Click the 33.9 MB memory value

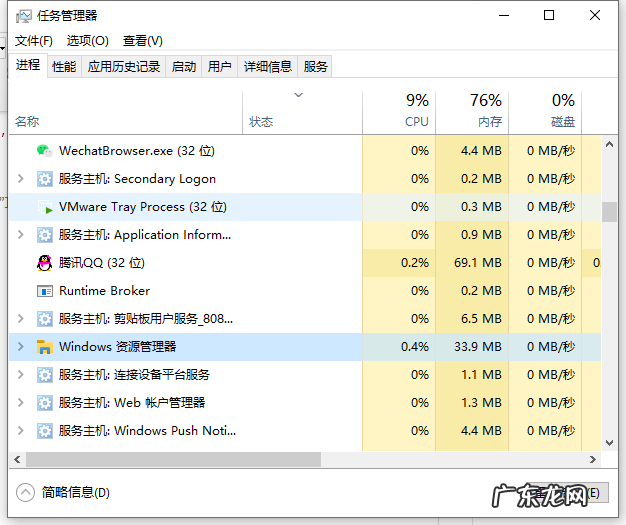tap(477, 347)
